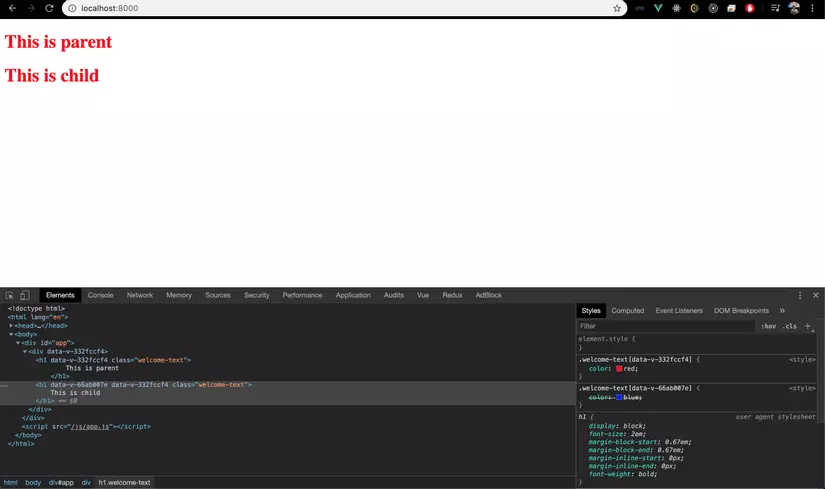Activate the inspect element picker tool
The image size is (825, 489).
[x=9, y=295]
